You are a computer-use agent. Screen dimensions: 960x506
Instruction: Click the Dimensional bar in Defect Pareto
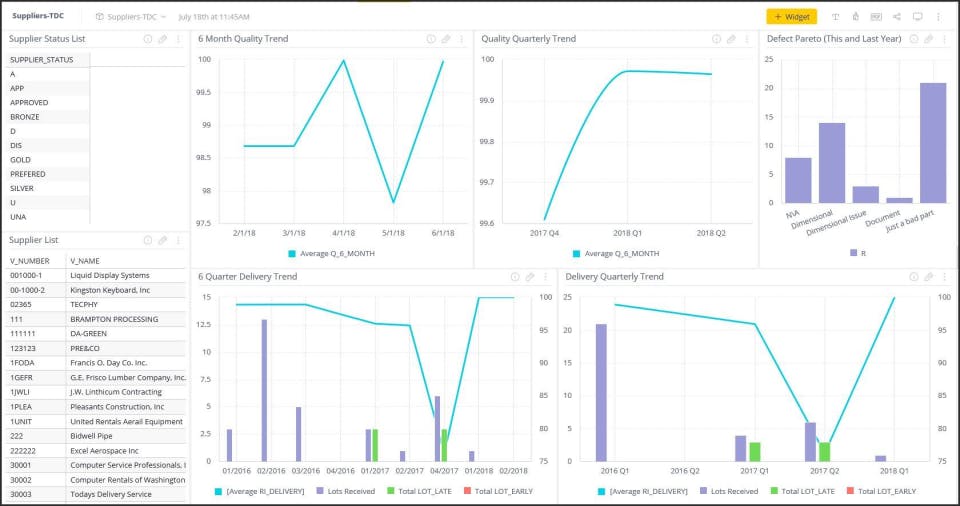coord(832,163)
